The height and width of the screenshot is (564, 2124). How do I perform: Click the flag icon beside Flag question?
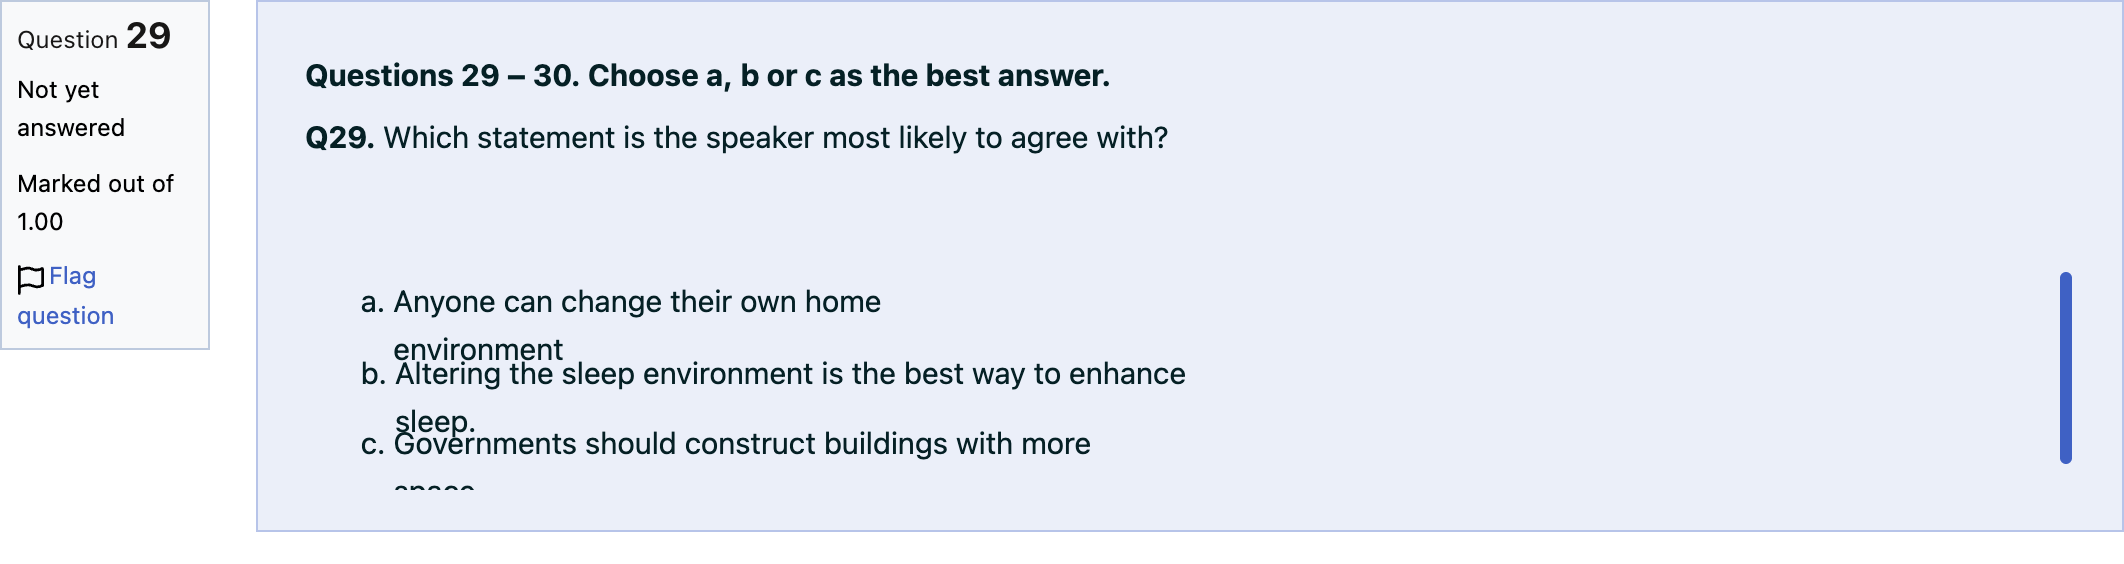31,279
